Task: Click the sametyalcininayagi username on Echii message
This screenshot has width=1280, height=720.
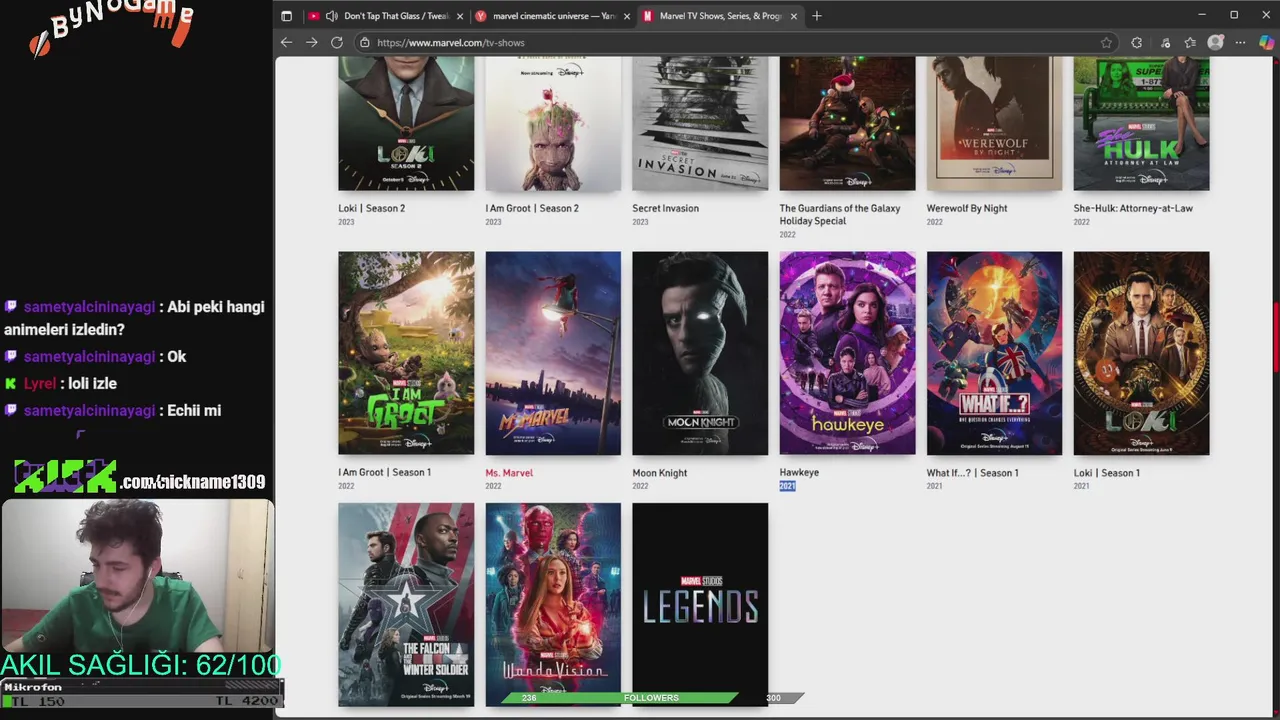Action: (89, 410)
